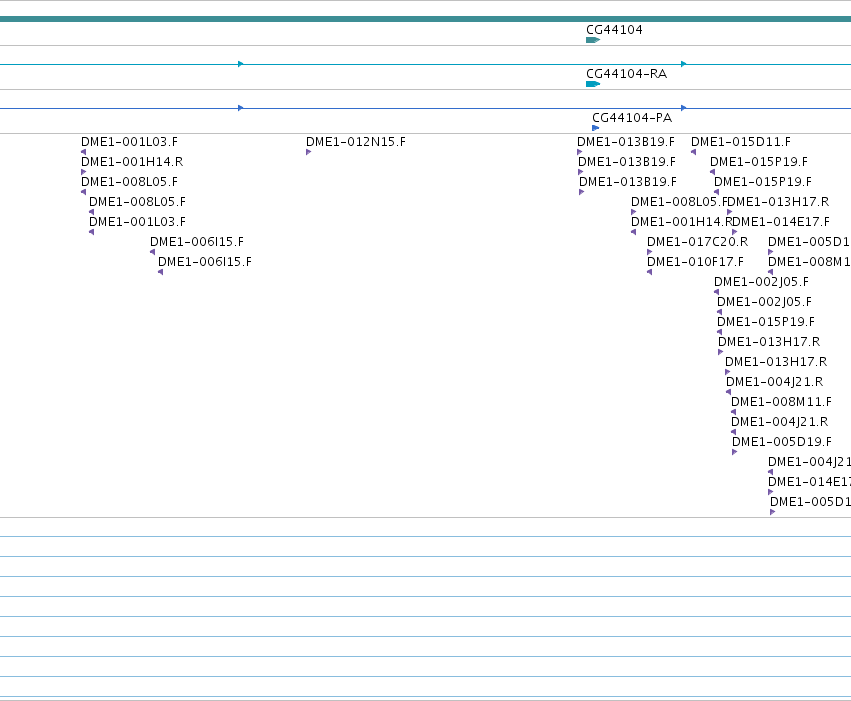Click the CG44104-RA transcript arrow glyph
The image size is (851, 701).
click(593, 84)
